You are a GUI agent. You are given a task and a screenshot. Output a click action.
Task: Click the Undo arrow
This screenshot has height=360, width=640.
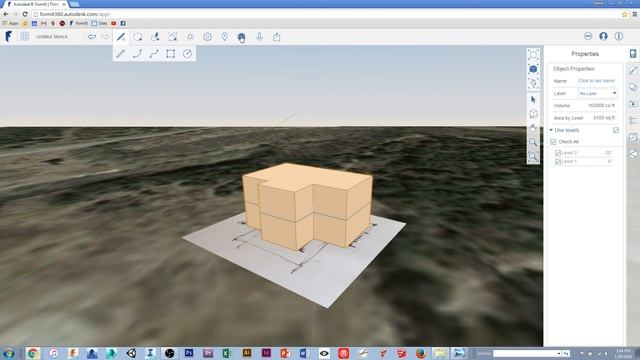[x=92, y=37]
